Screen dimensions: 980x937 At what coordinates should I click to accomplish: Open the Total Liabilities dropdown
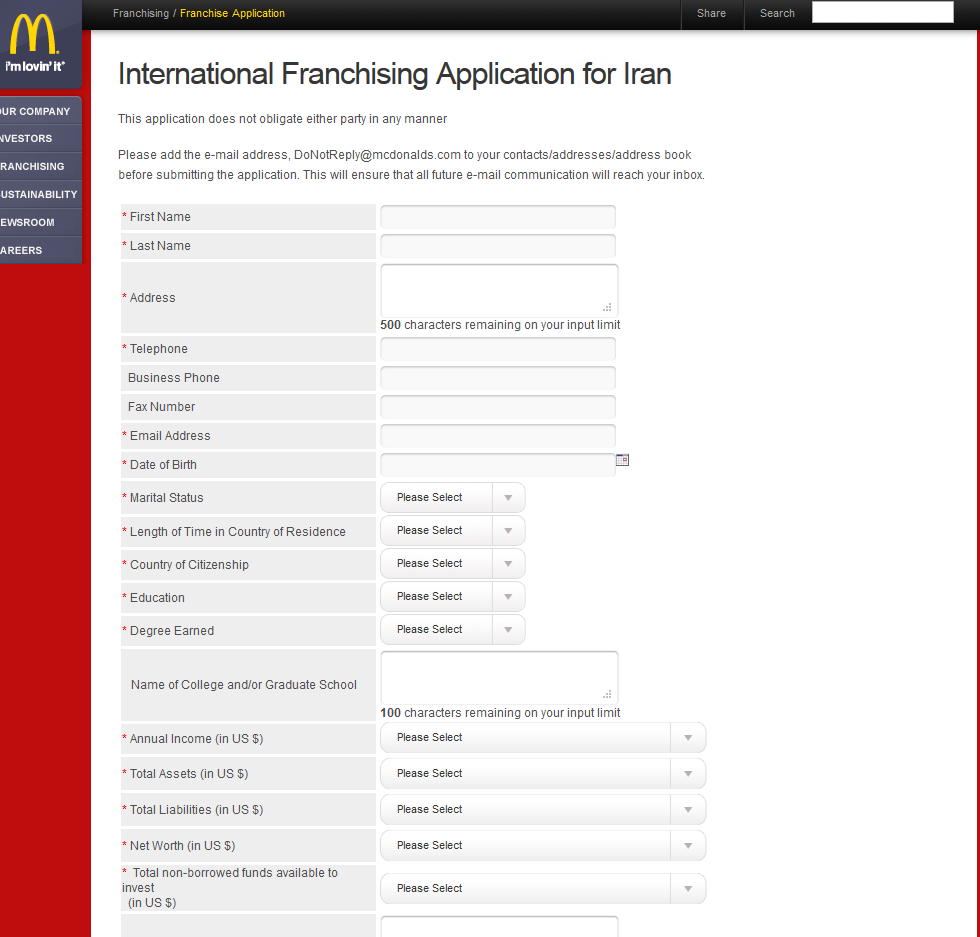coord(543,809)
